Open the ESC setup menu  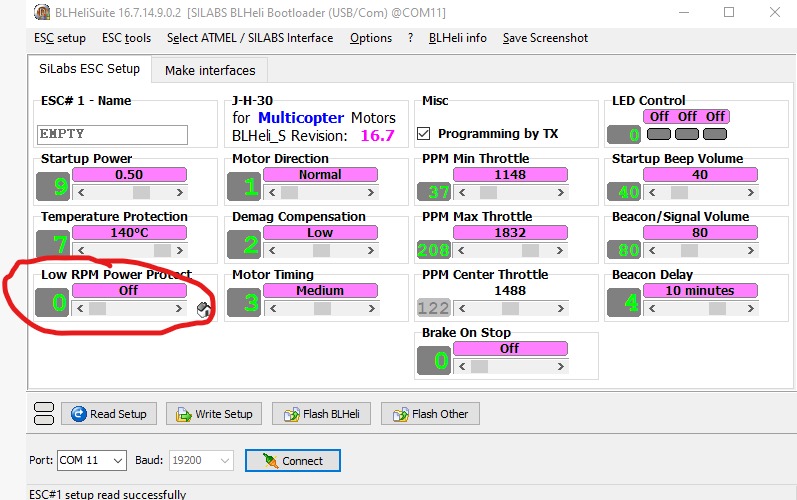click(x=60, y=38)
